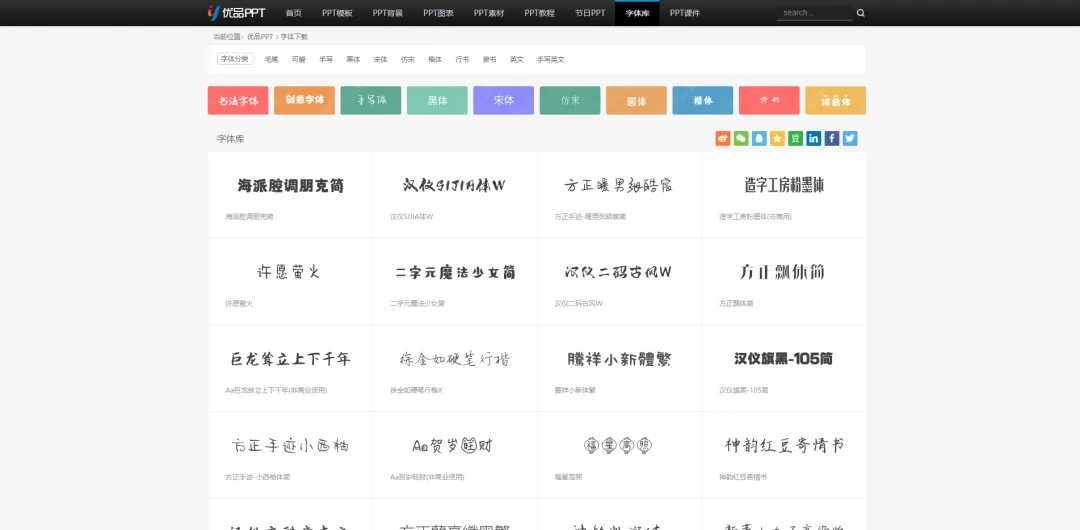
Task: Click the teal 黑体 tile
Action: [x=437, y=101]
